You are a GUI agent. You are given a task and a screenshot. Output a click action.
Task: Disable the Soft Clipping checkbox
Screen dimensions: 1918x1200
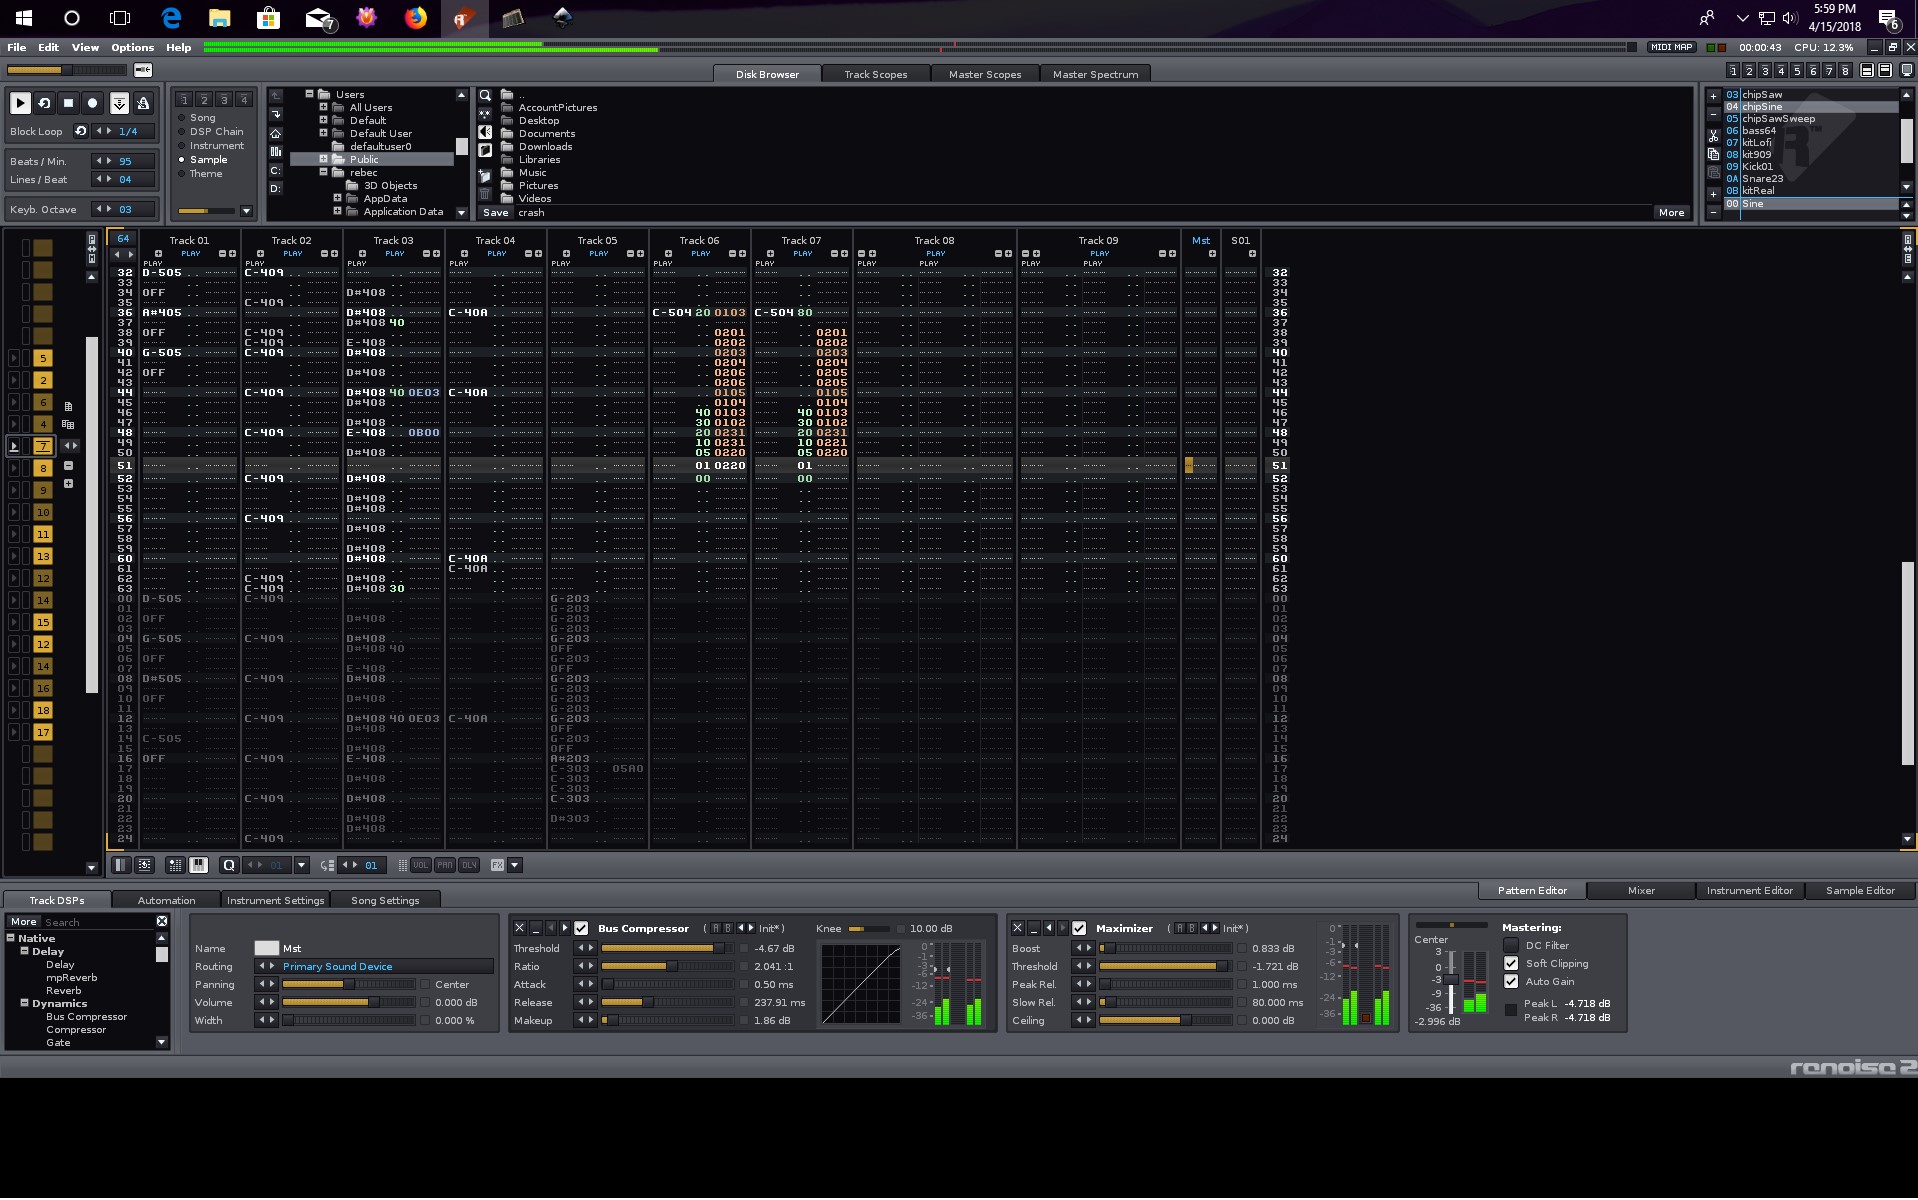pos(1511,964)
